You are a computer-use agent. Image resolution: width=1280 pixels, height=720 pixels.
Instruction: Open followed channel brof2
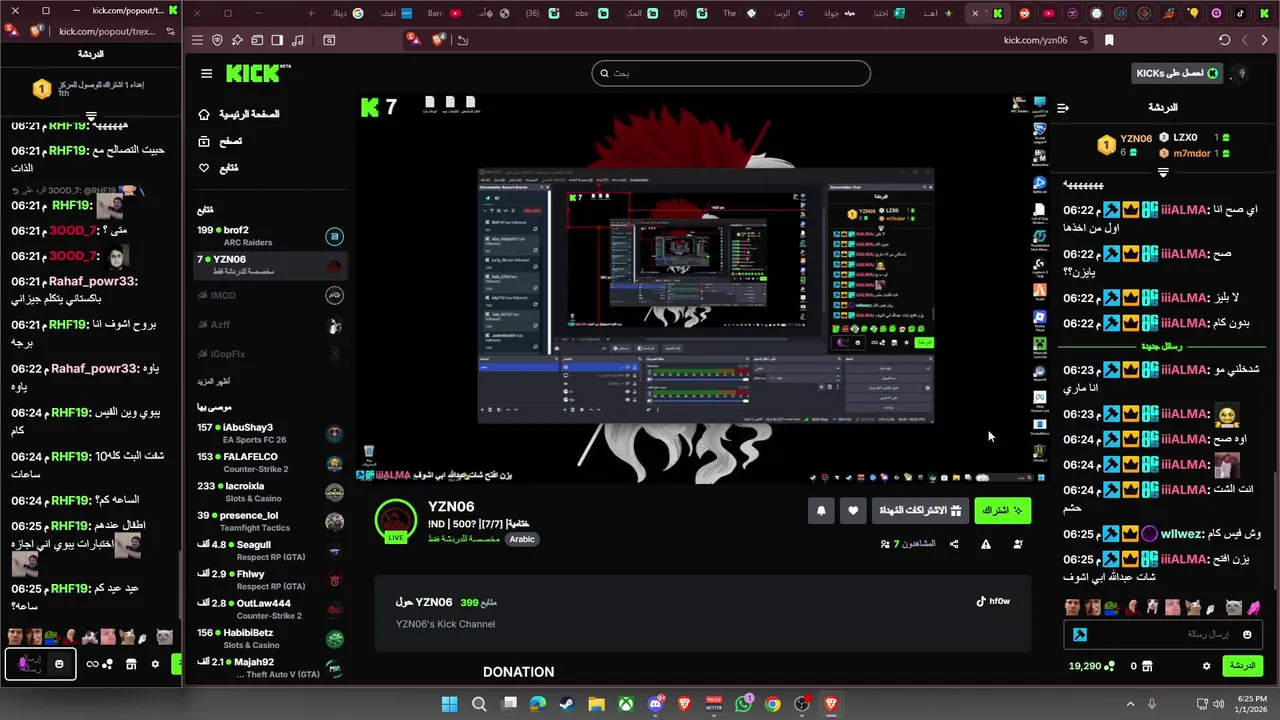click(x=270, y=236)
